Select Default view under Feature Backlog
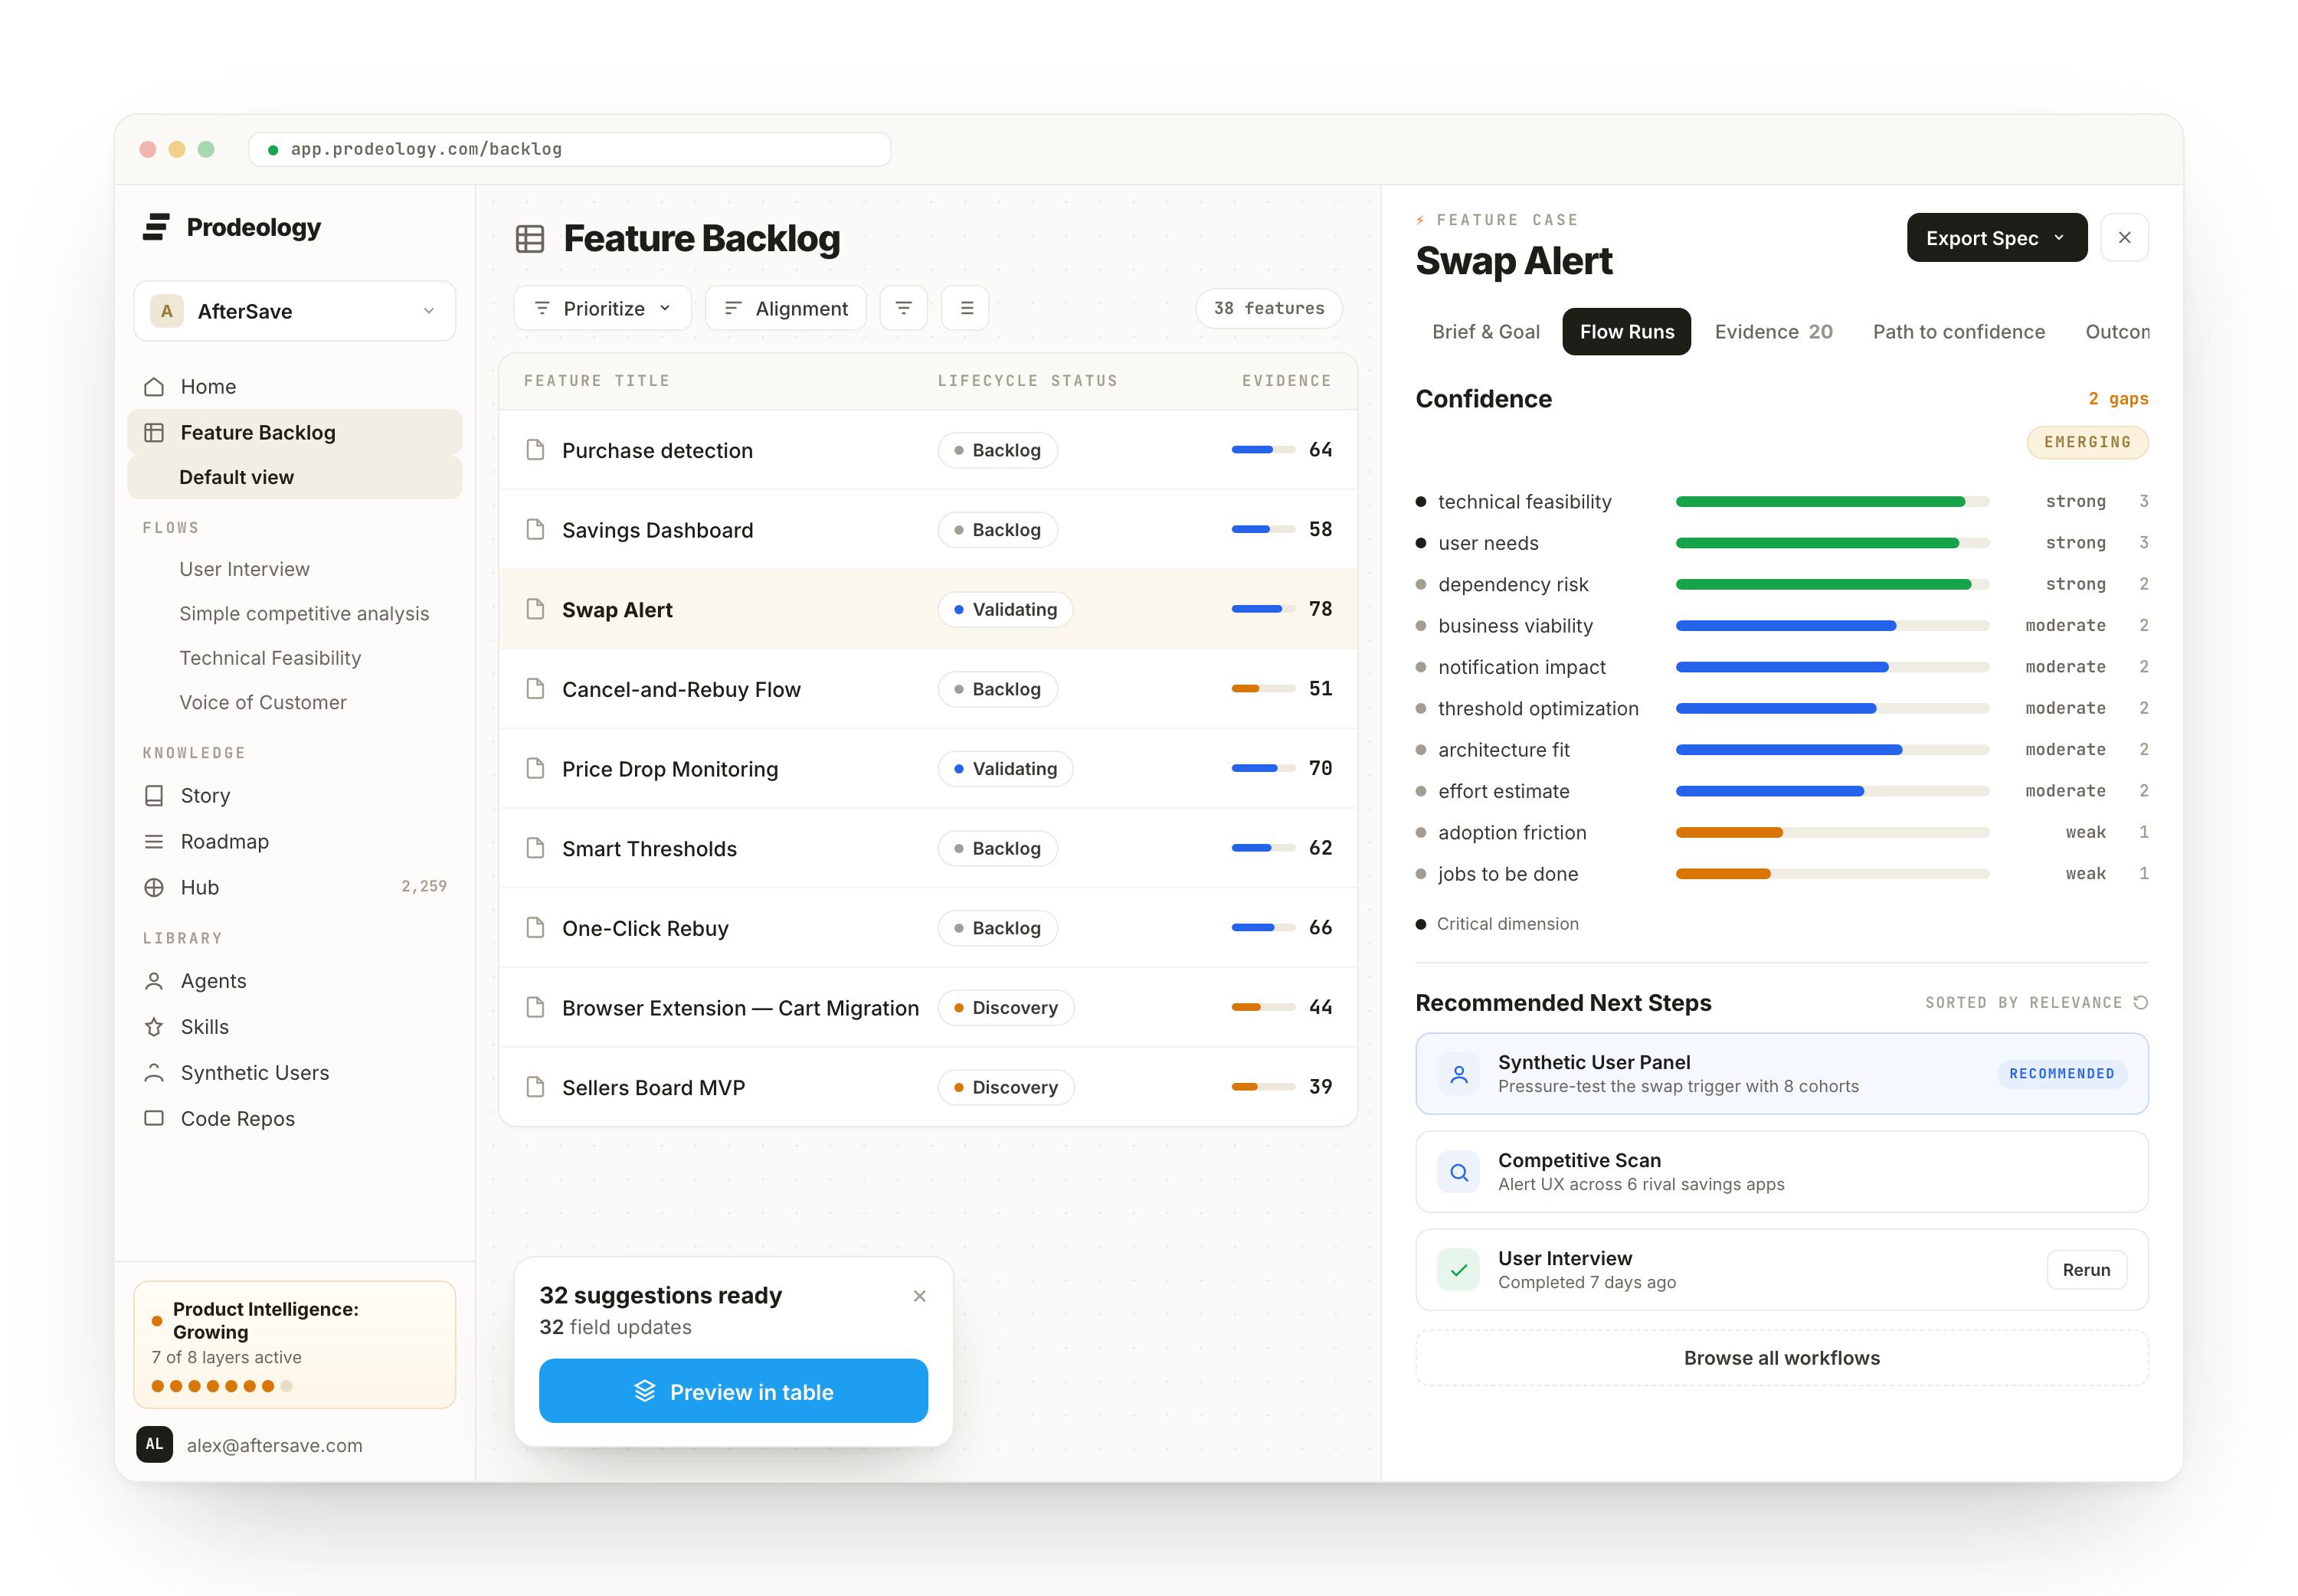Screen dimensions: 2298x1596 click(x=295, y=478)
